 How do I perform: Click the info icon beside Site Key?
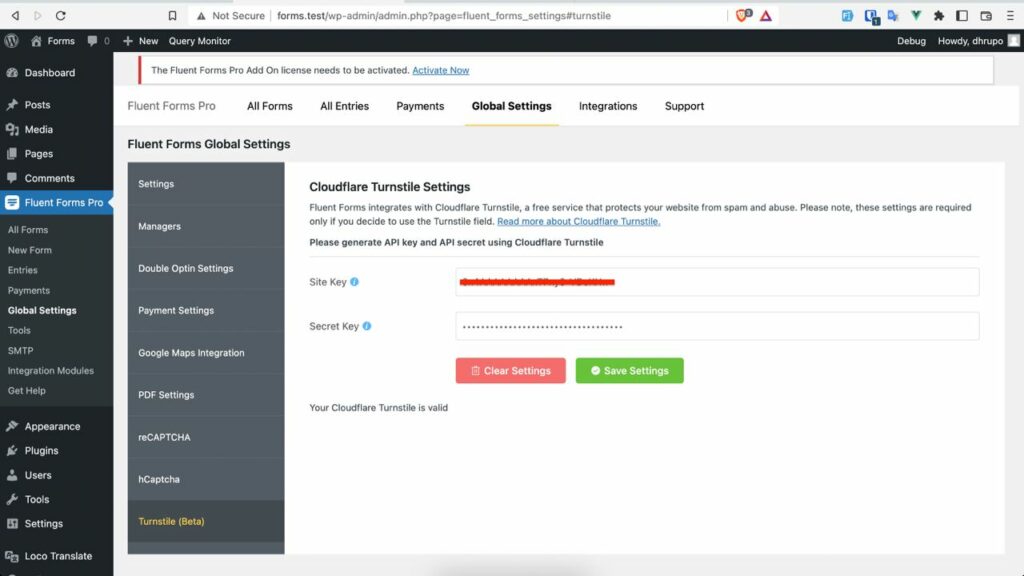(354, 282)
